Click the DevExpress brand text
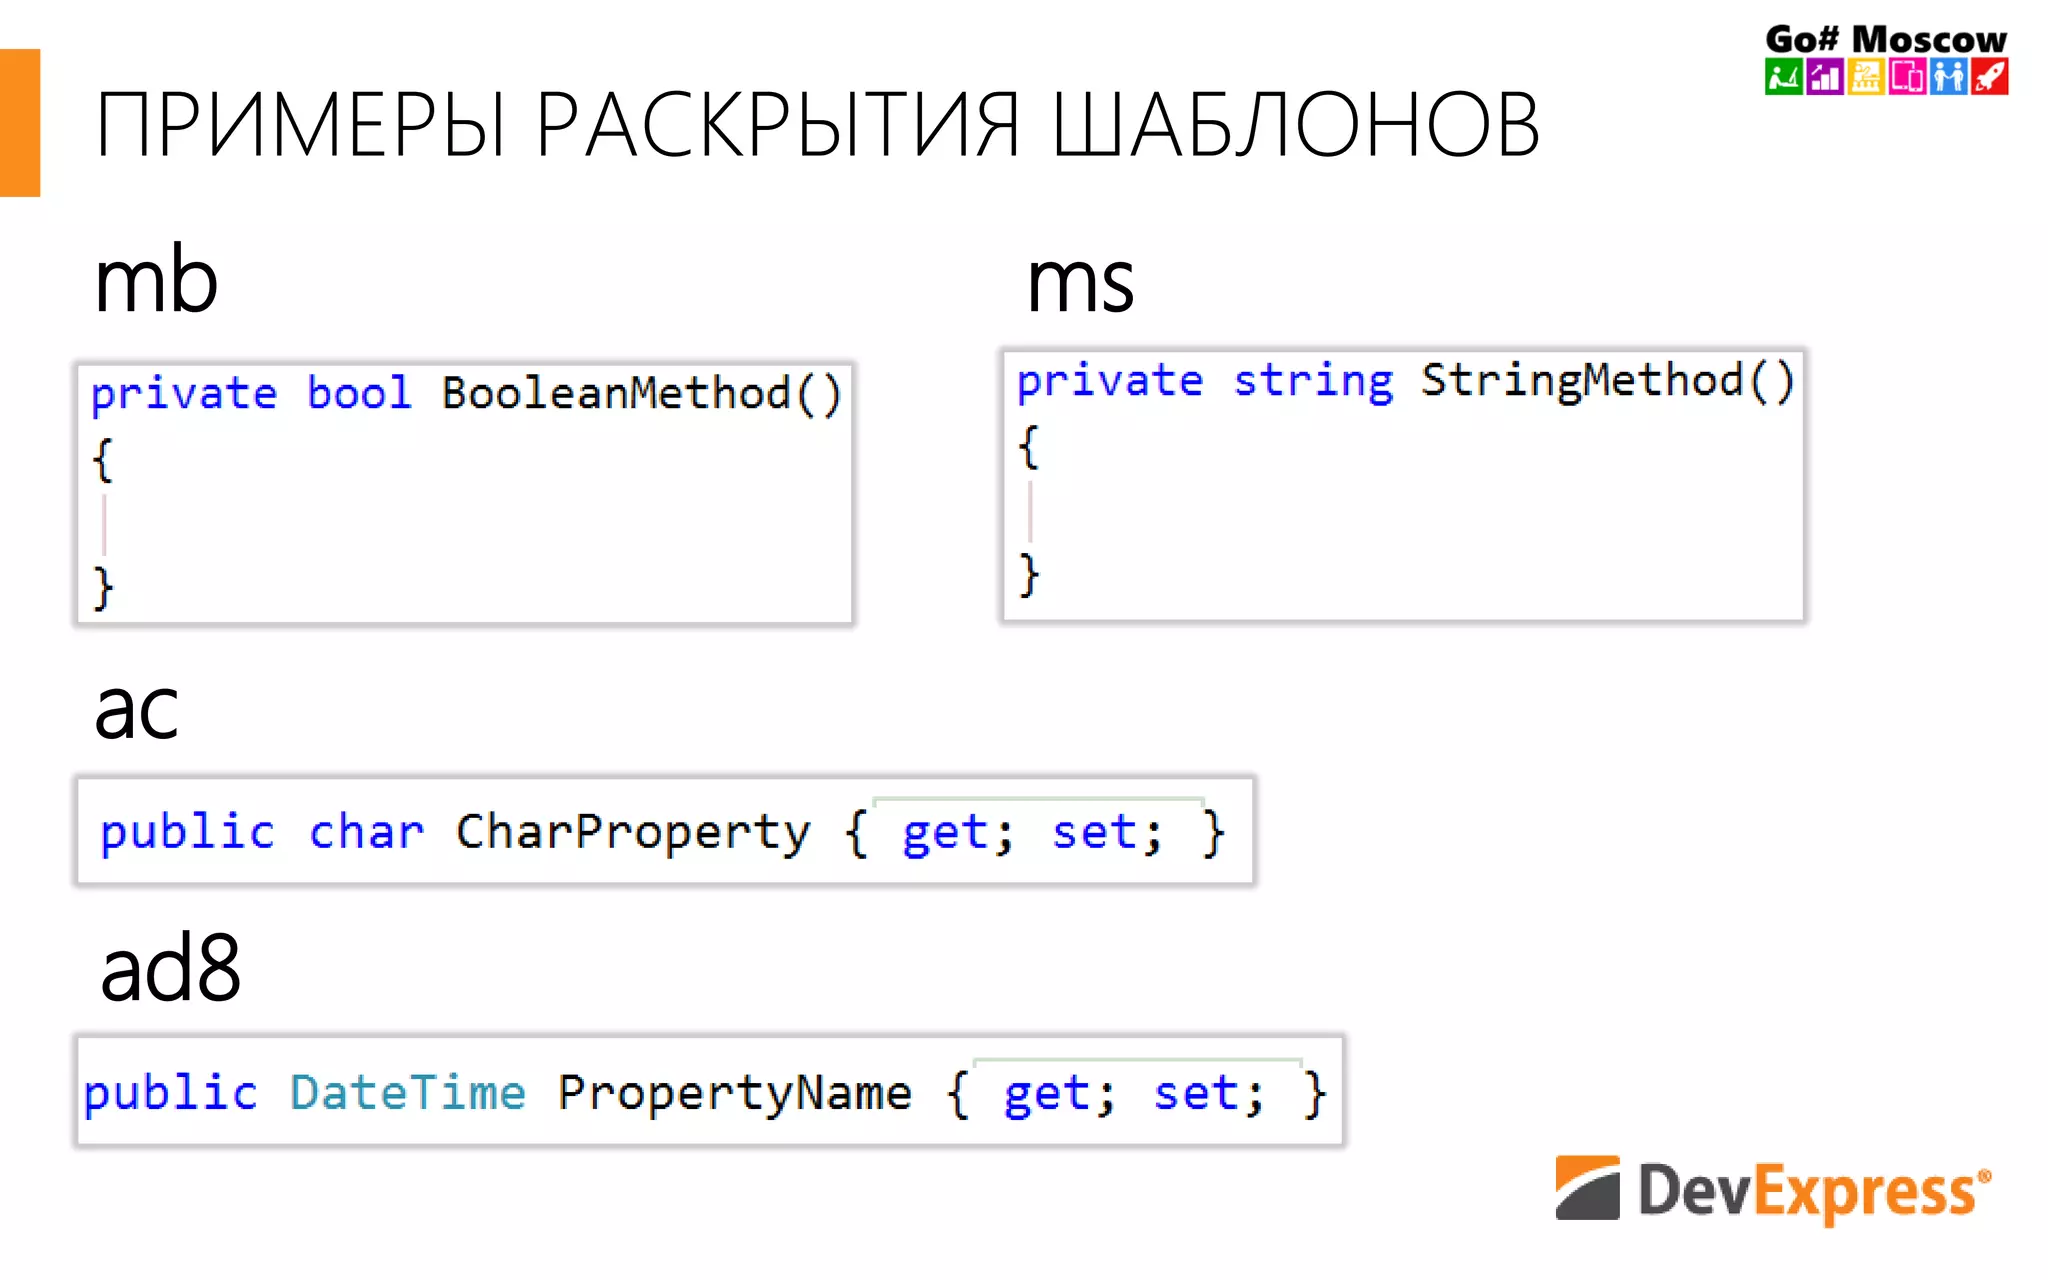 click(x=1814, y=1191)
